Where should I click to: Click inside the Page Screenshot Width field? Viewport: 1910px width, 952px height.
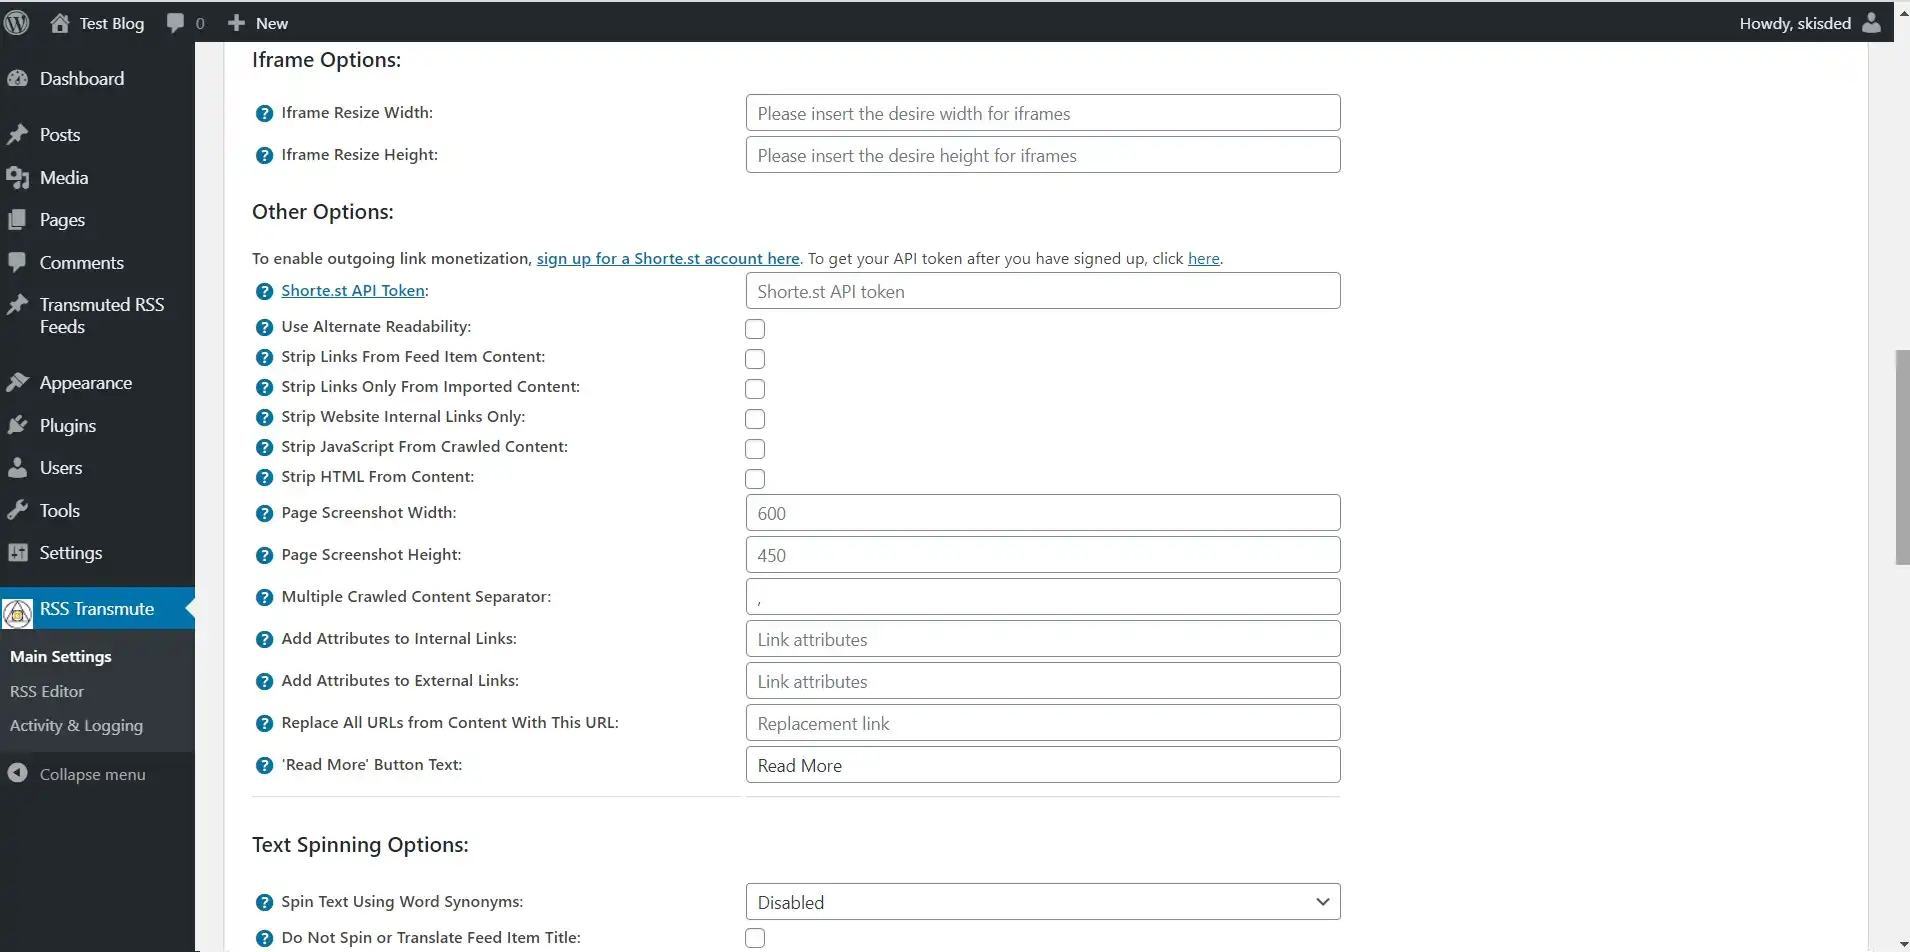[x=1042, y=512]
